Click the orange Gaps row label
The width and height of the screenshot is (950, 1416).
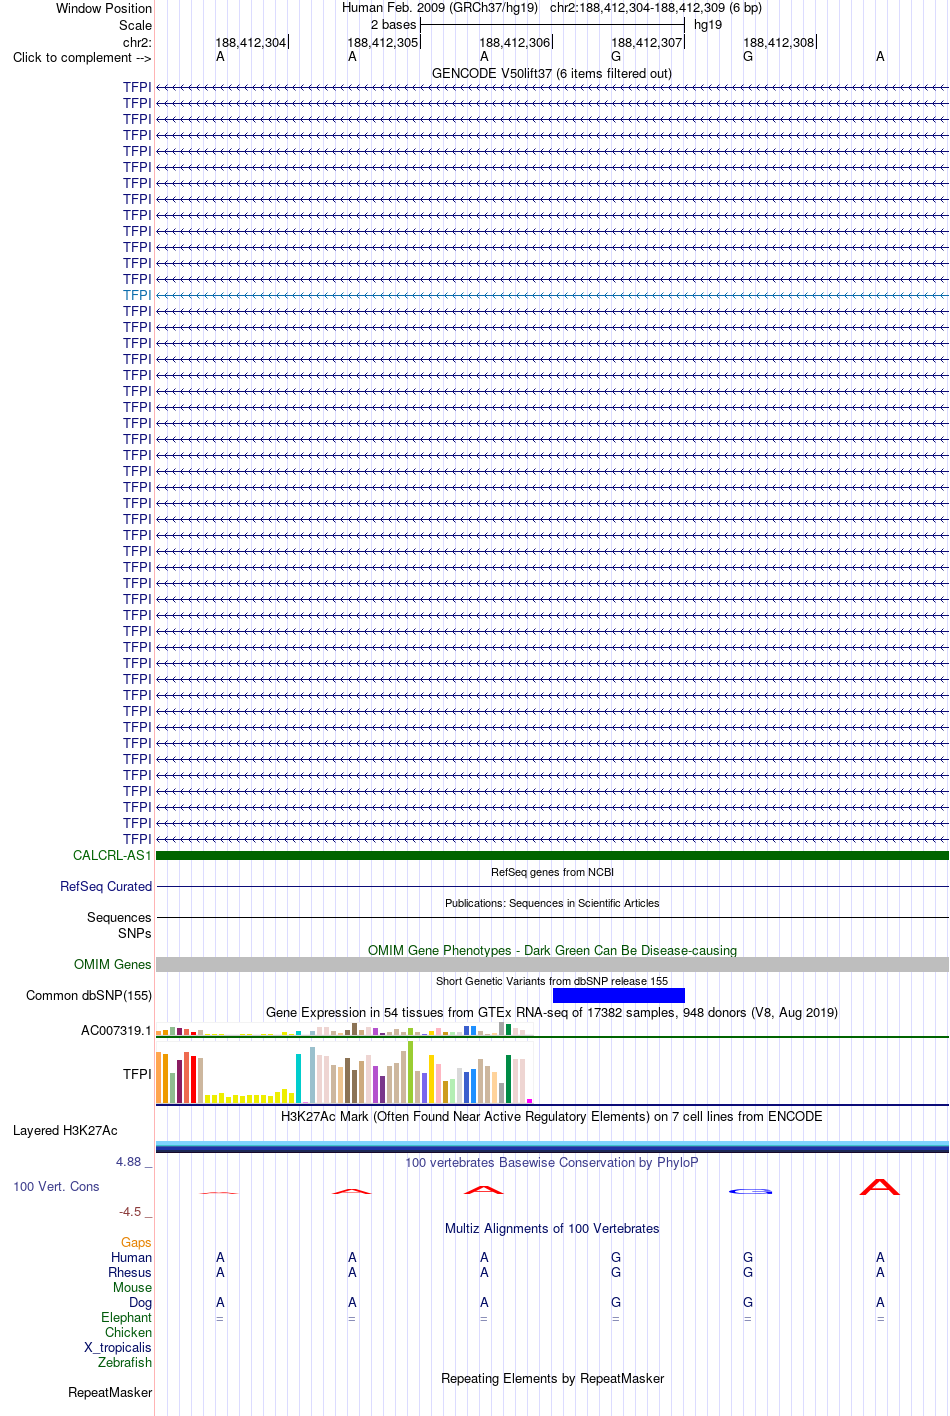(x=136, y=1242)
